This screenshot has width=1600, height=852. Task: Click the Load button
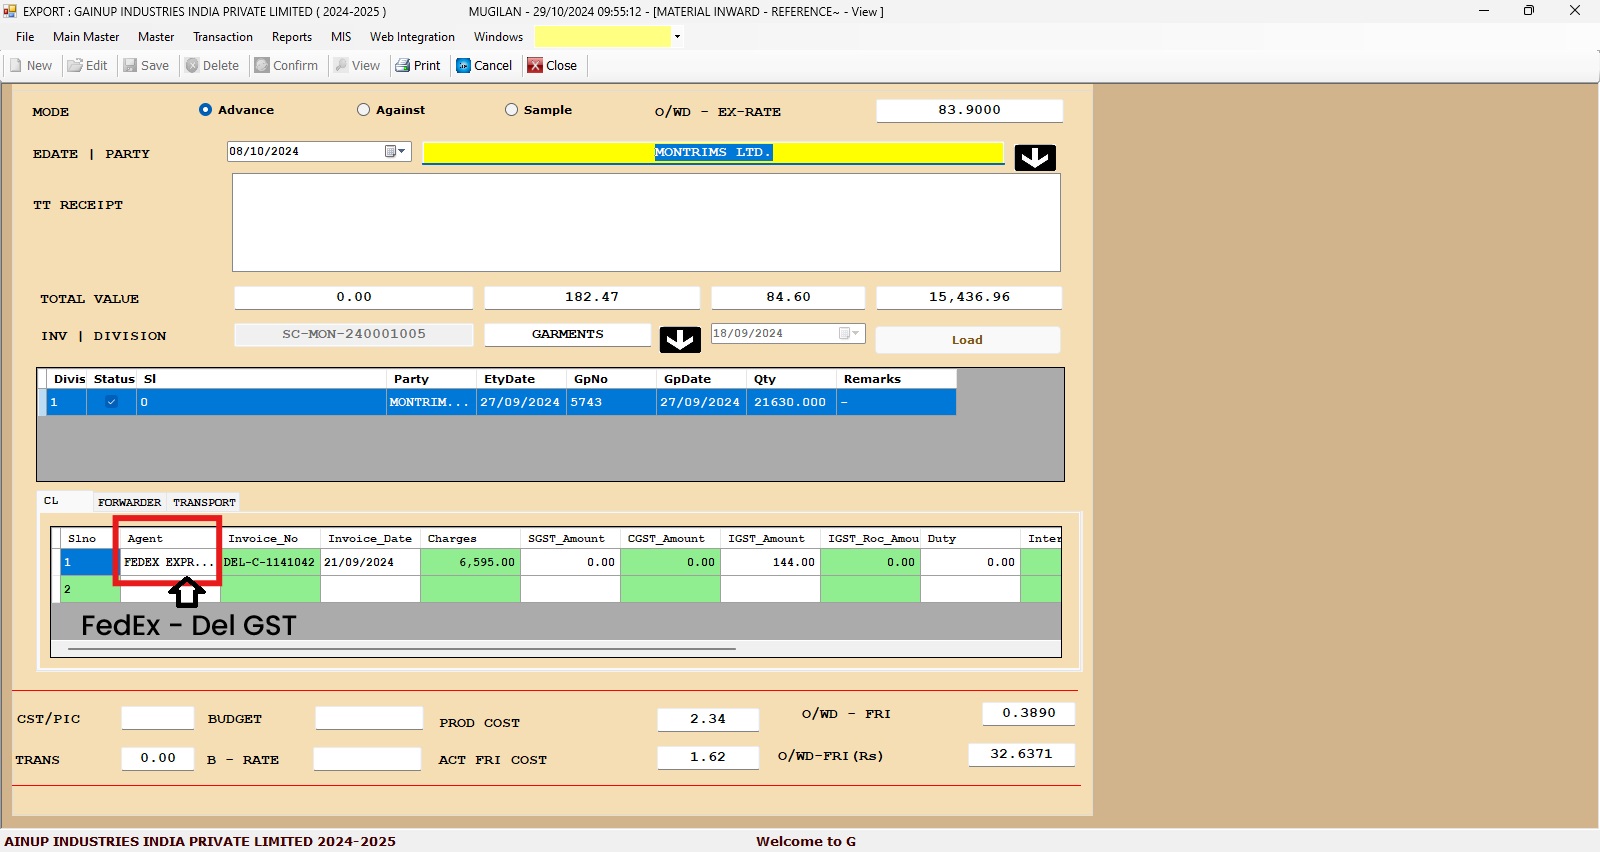coord(967,340)
